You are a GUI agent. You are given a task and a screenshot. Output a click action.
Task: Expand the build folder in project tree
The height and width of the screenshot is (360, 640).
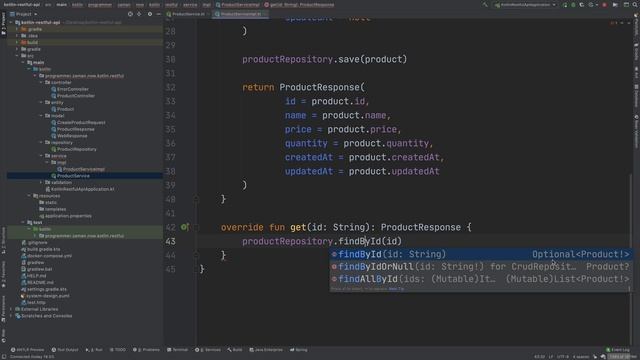[17, 42]
